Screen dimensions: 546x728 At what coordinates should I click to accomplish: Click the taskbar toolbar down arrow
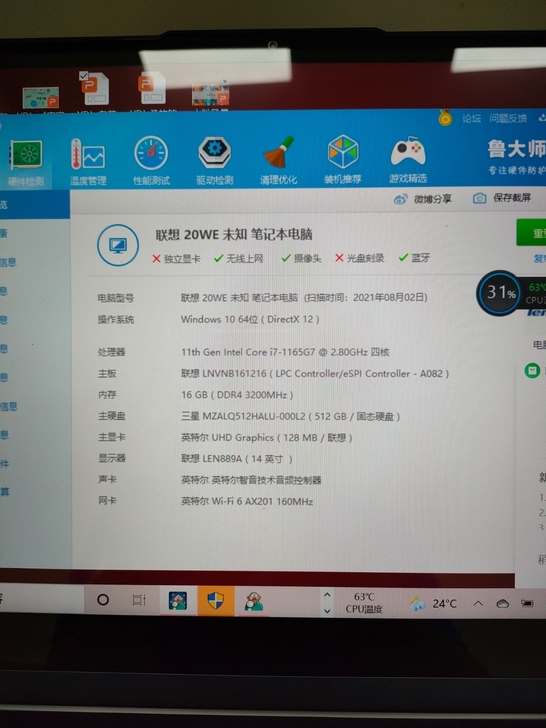click(327, 611)
